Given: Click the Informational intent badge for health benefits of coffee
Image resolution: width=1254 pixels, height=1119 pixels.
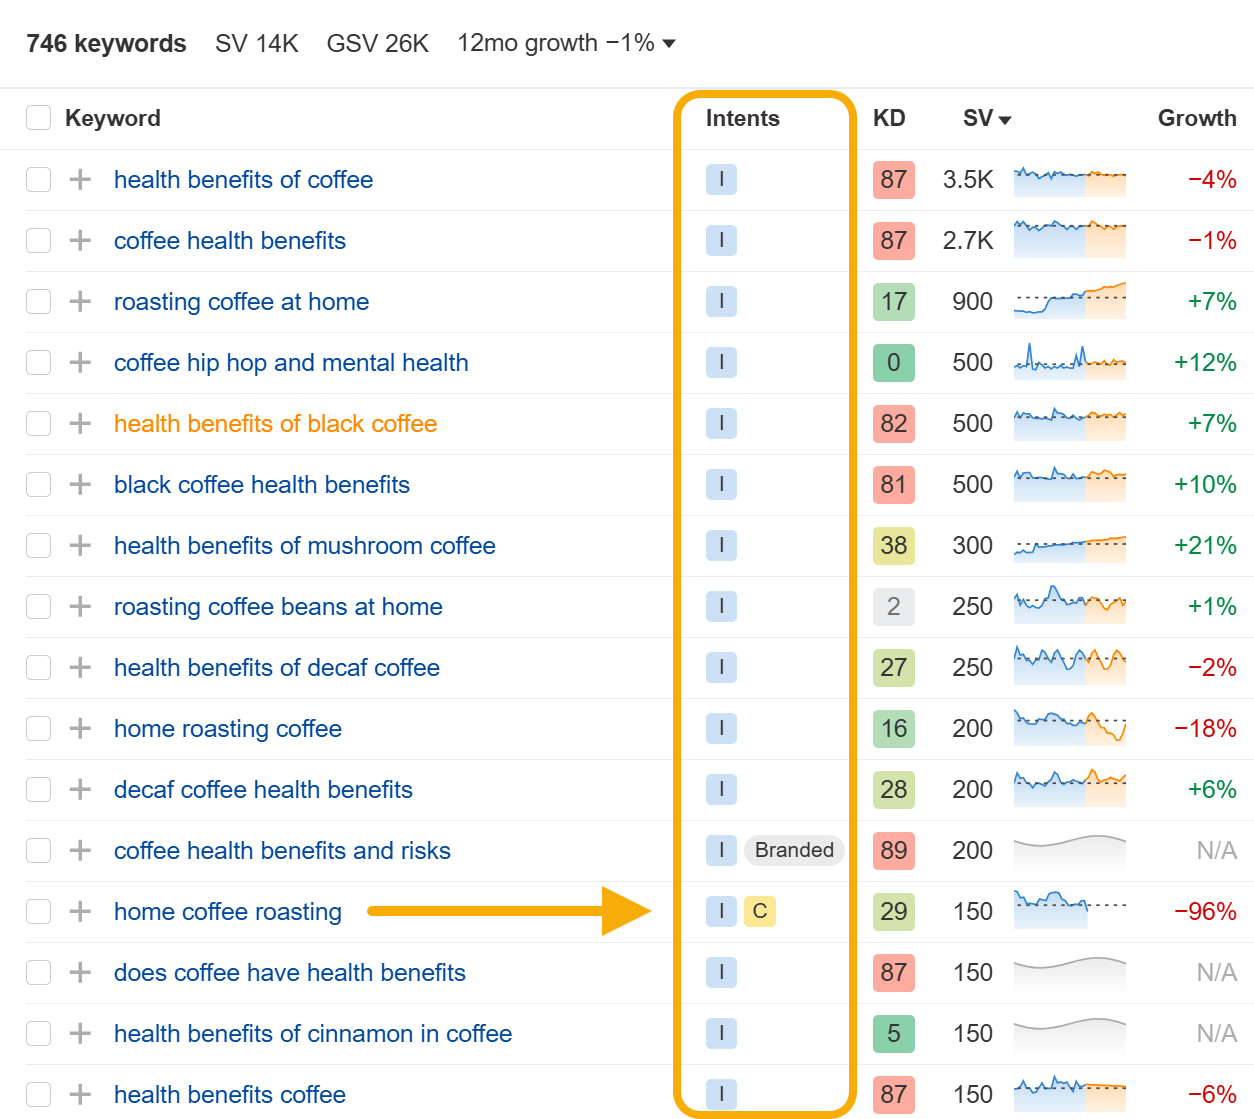Looking at the screenshot, I should coord(721,180).
